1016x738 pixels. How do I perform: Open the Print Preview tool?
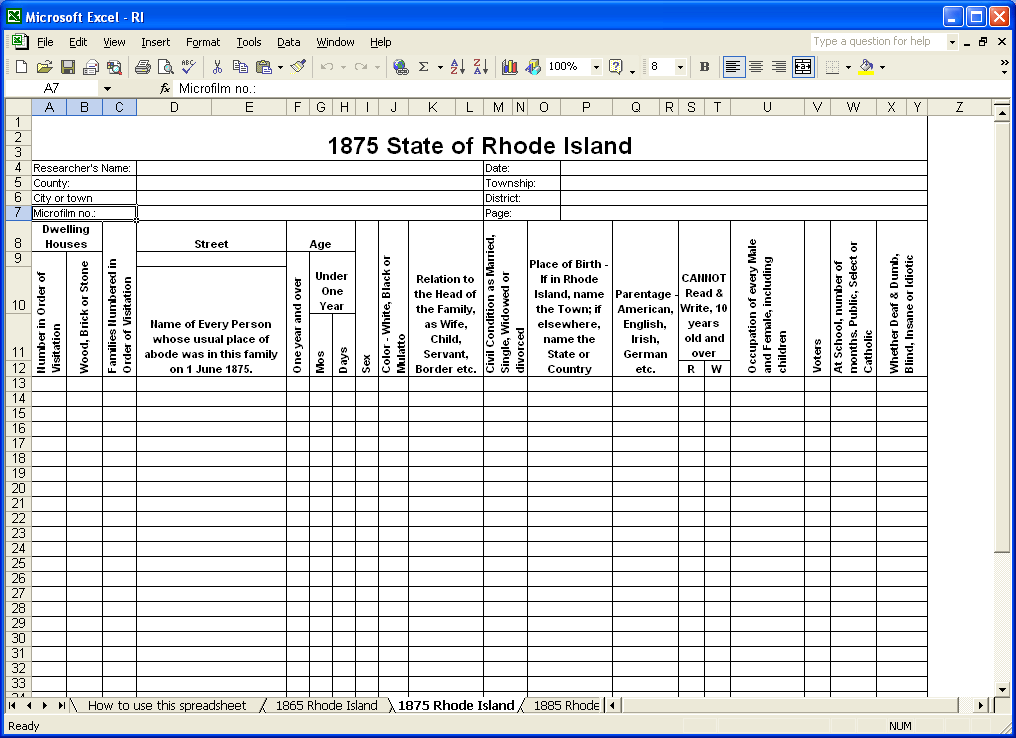click(x=166, y=67)
